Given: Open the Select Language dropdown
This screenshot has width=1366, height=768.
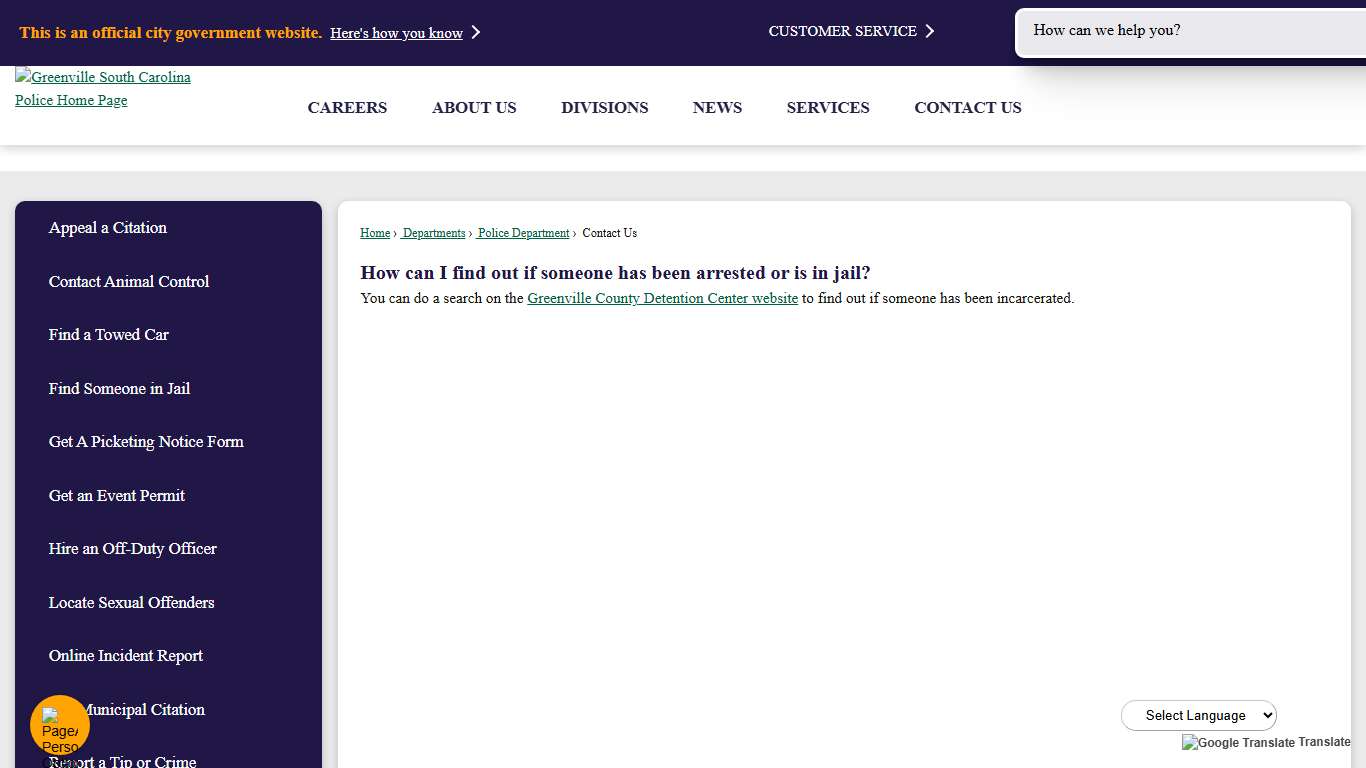Looking at the screenshot, I should pos(1198,715).
